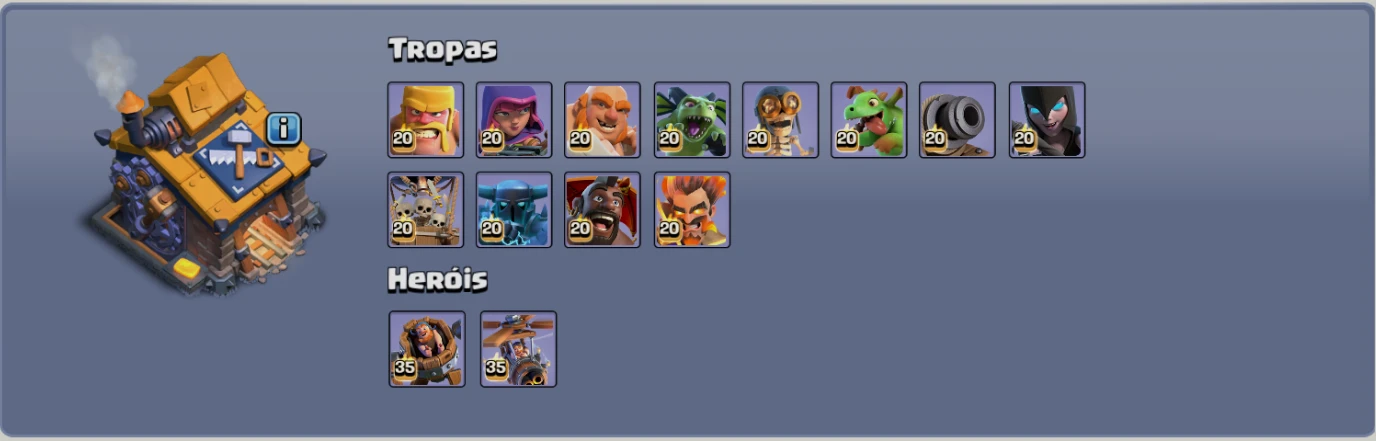This screenshot has height=441, width=1376.
Task: Select the Battle Copter hero
Action: 519,349
